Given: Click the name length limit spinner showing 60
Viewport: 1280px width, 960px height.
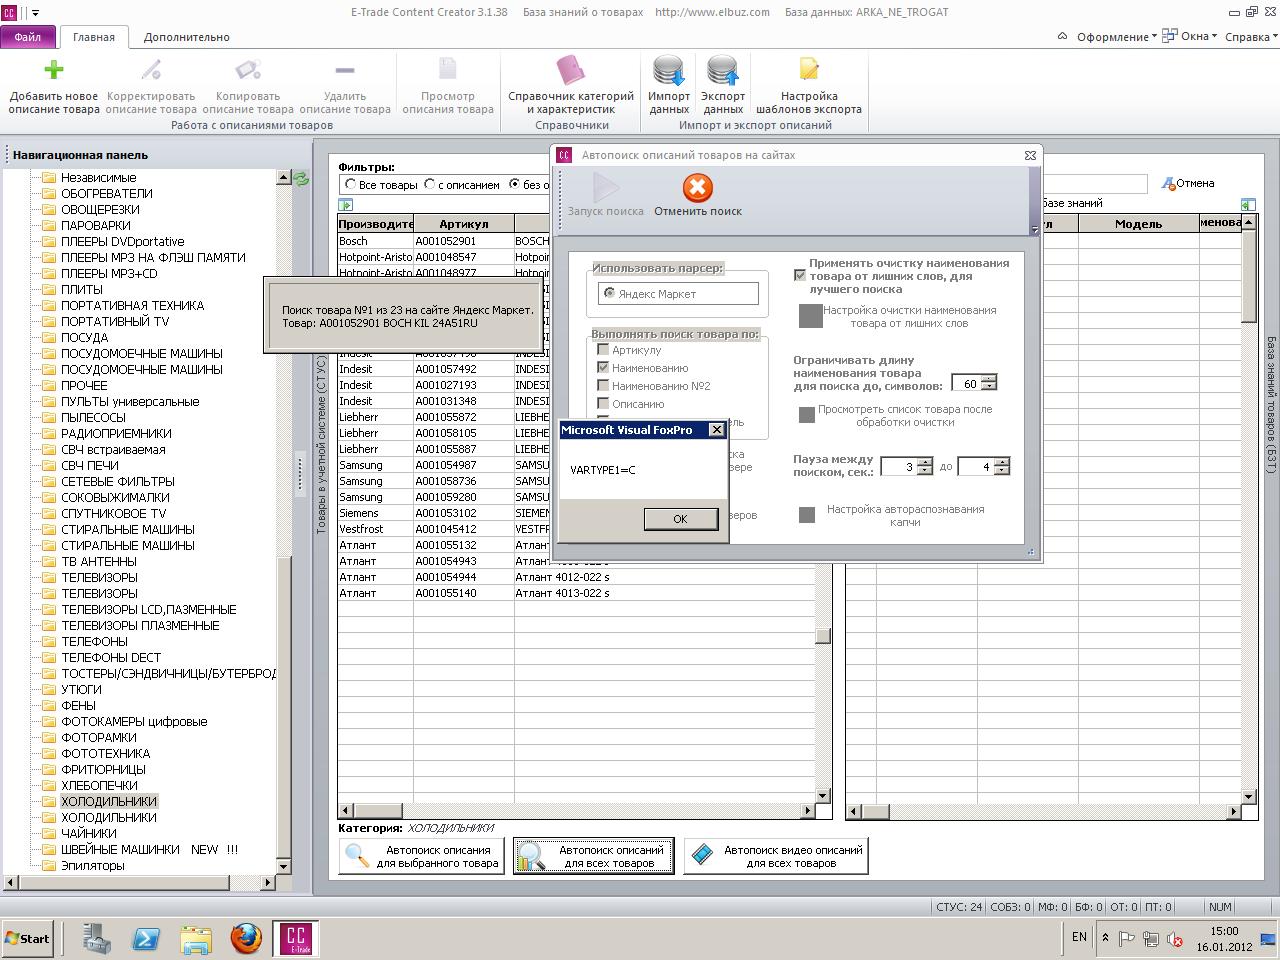Looking at the screenshot, I should pyautogui.click(x=974, y=383).
